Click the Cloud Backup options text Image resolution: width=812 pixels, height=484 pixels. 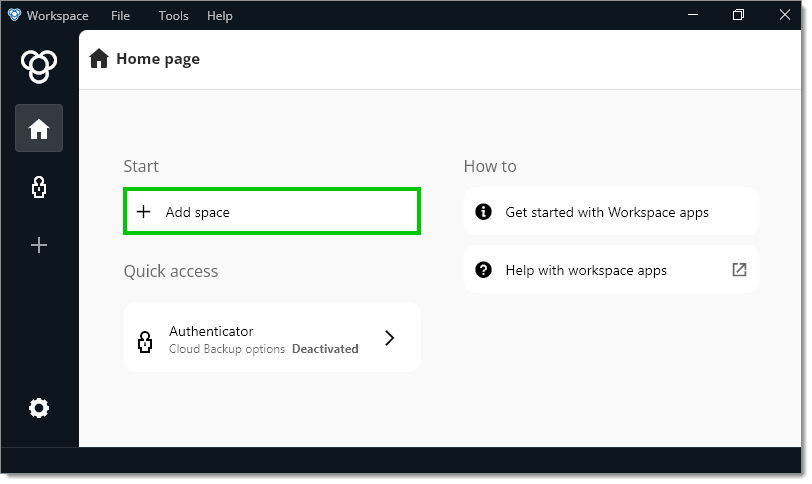point(227,349)
